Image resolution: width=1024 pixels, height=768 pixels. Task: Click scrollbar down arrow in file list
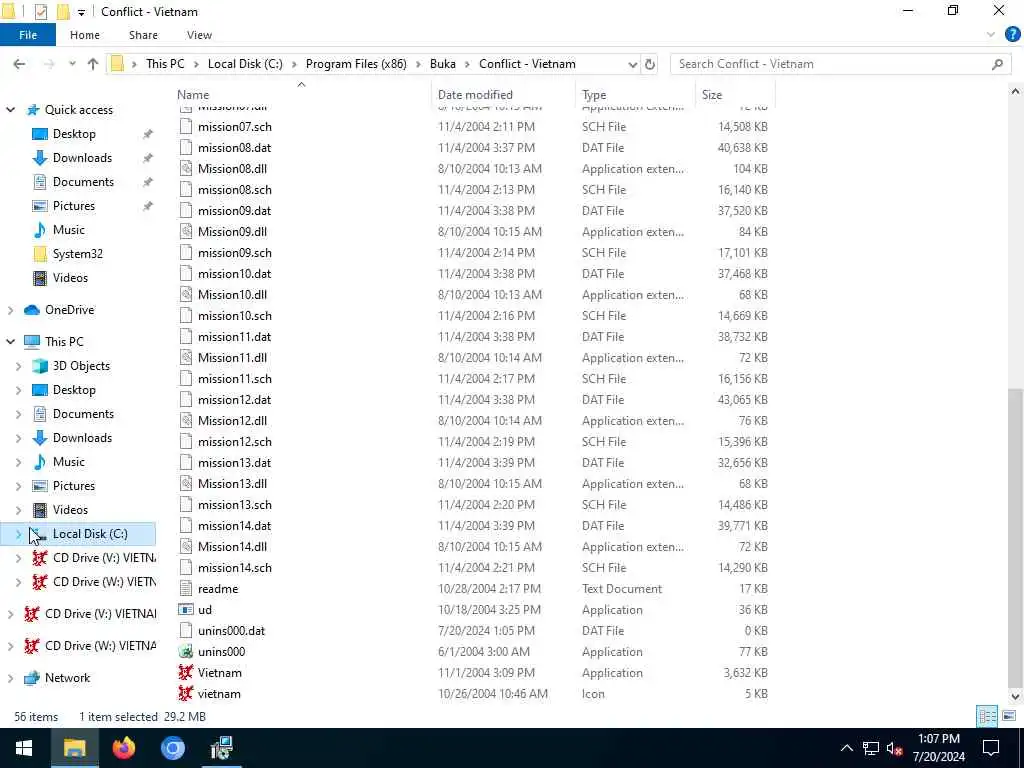[x=1015, y=696]
